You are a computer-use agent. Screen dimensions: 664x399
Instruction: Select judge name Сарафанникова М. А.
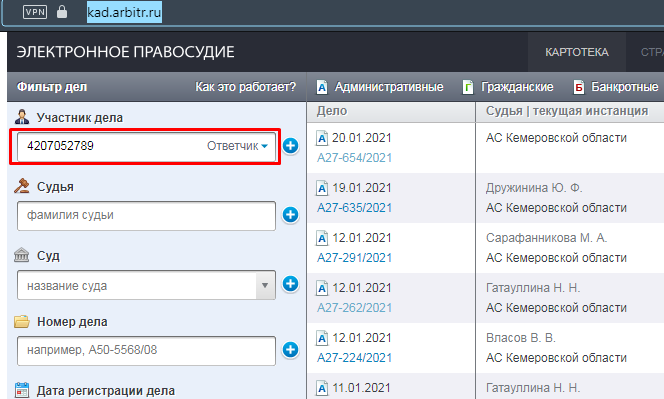click(x=546, y=238)
